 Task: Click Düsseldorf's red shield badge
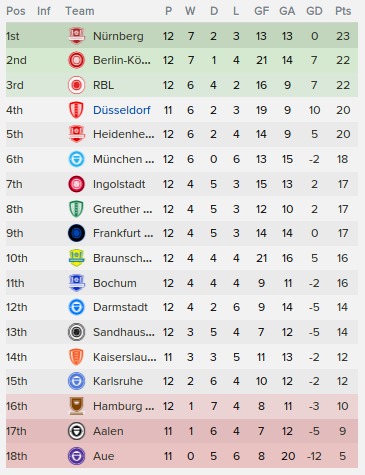76,110
